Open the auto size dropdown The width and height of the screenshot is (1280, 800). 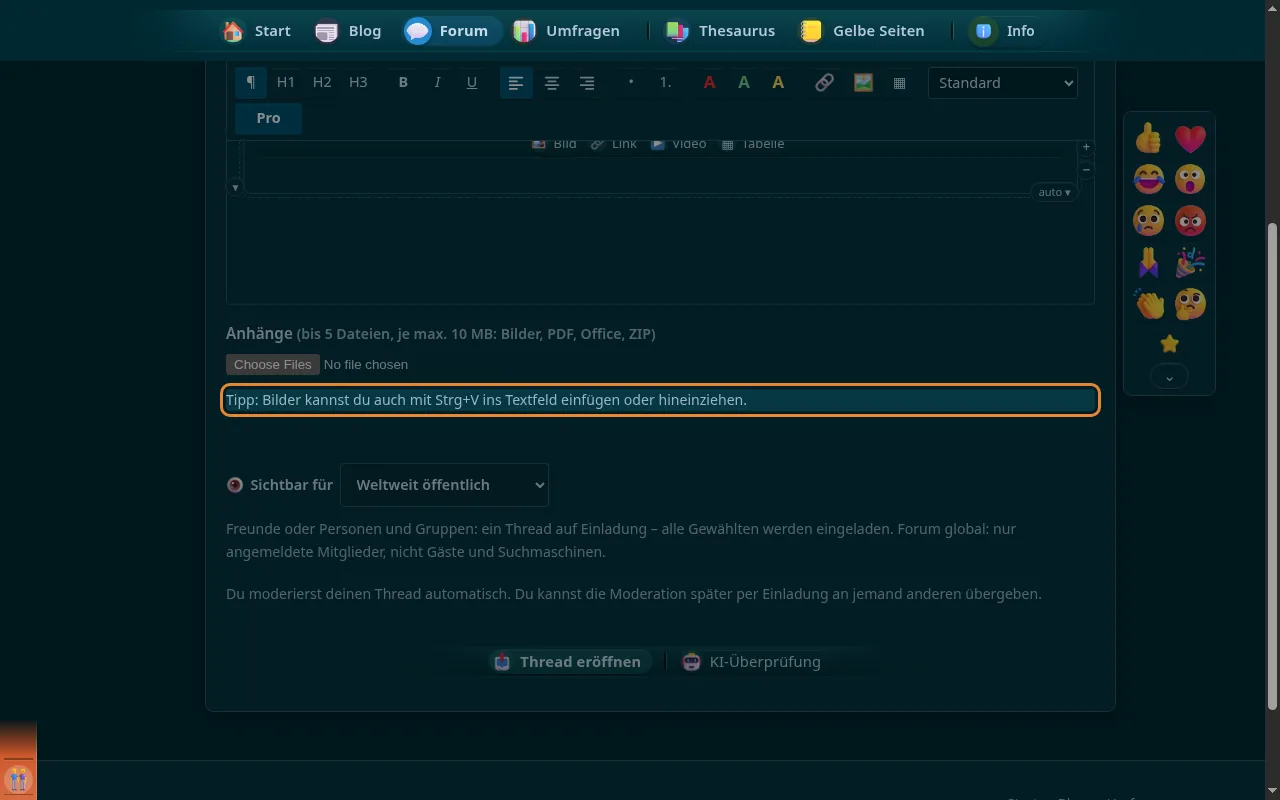click(x=1054, y=192)
